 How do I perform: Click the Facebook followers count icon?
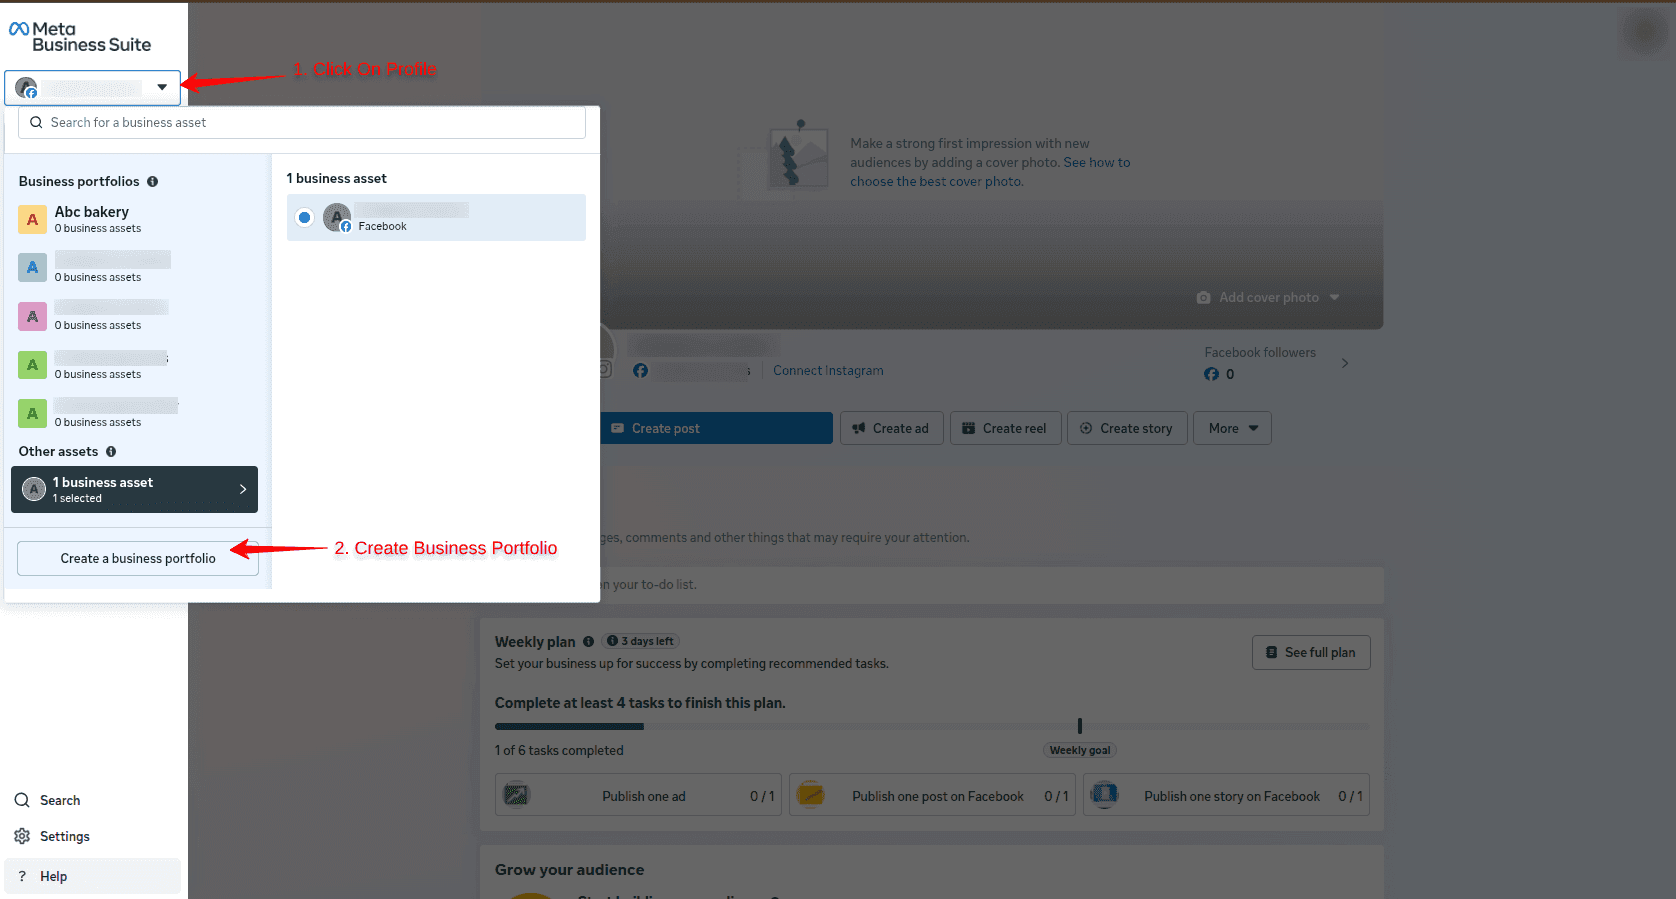(x=1211, y=374)
